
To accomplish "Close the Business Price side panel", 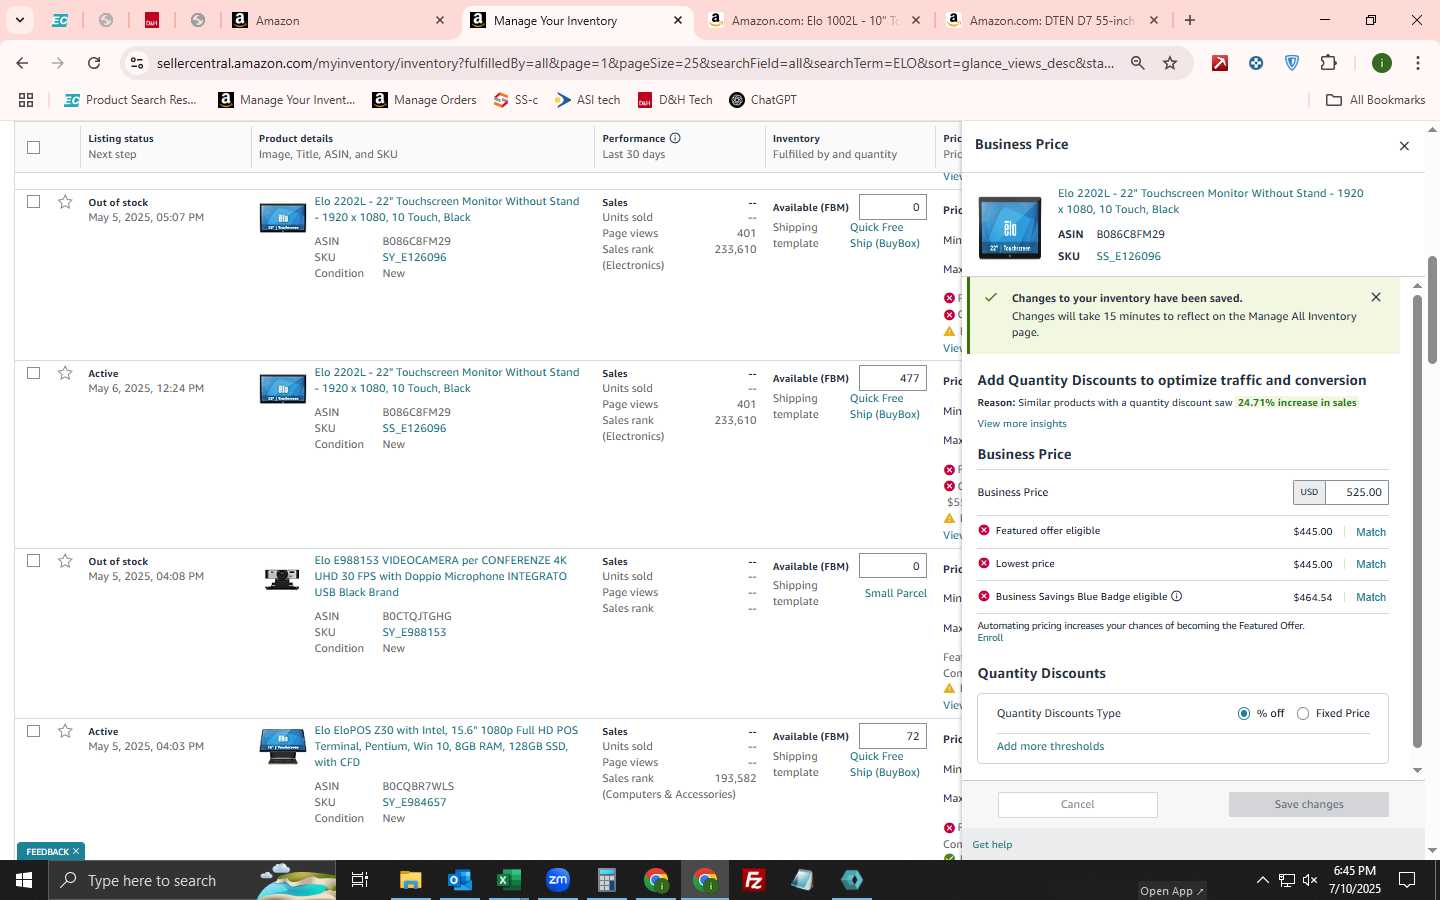I will 1404,146.
